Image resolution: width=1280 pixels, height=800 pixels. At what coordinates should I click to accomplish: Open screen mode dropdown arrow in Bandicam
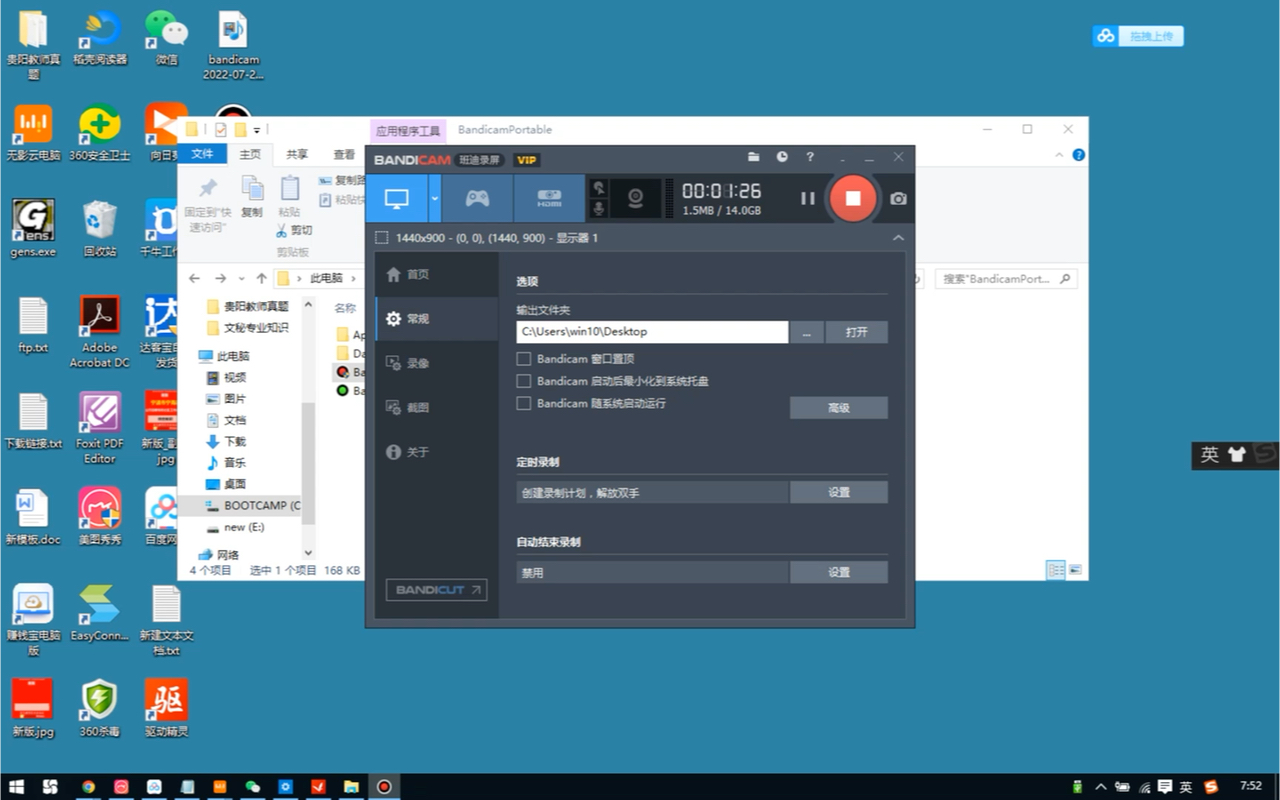click(435, 198)
